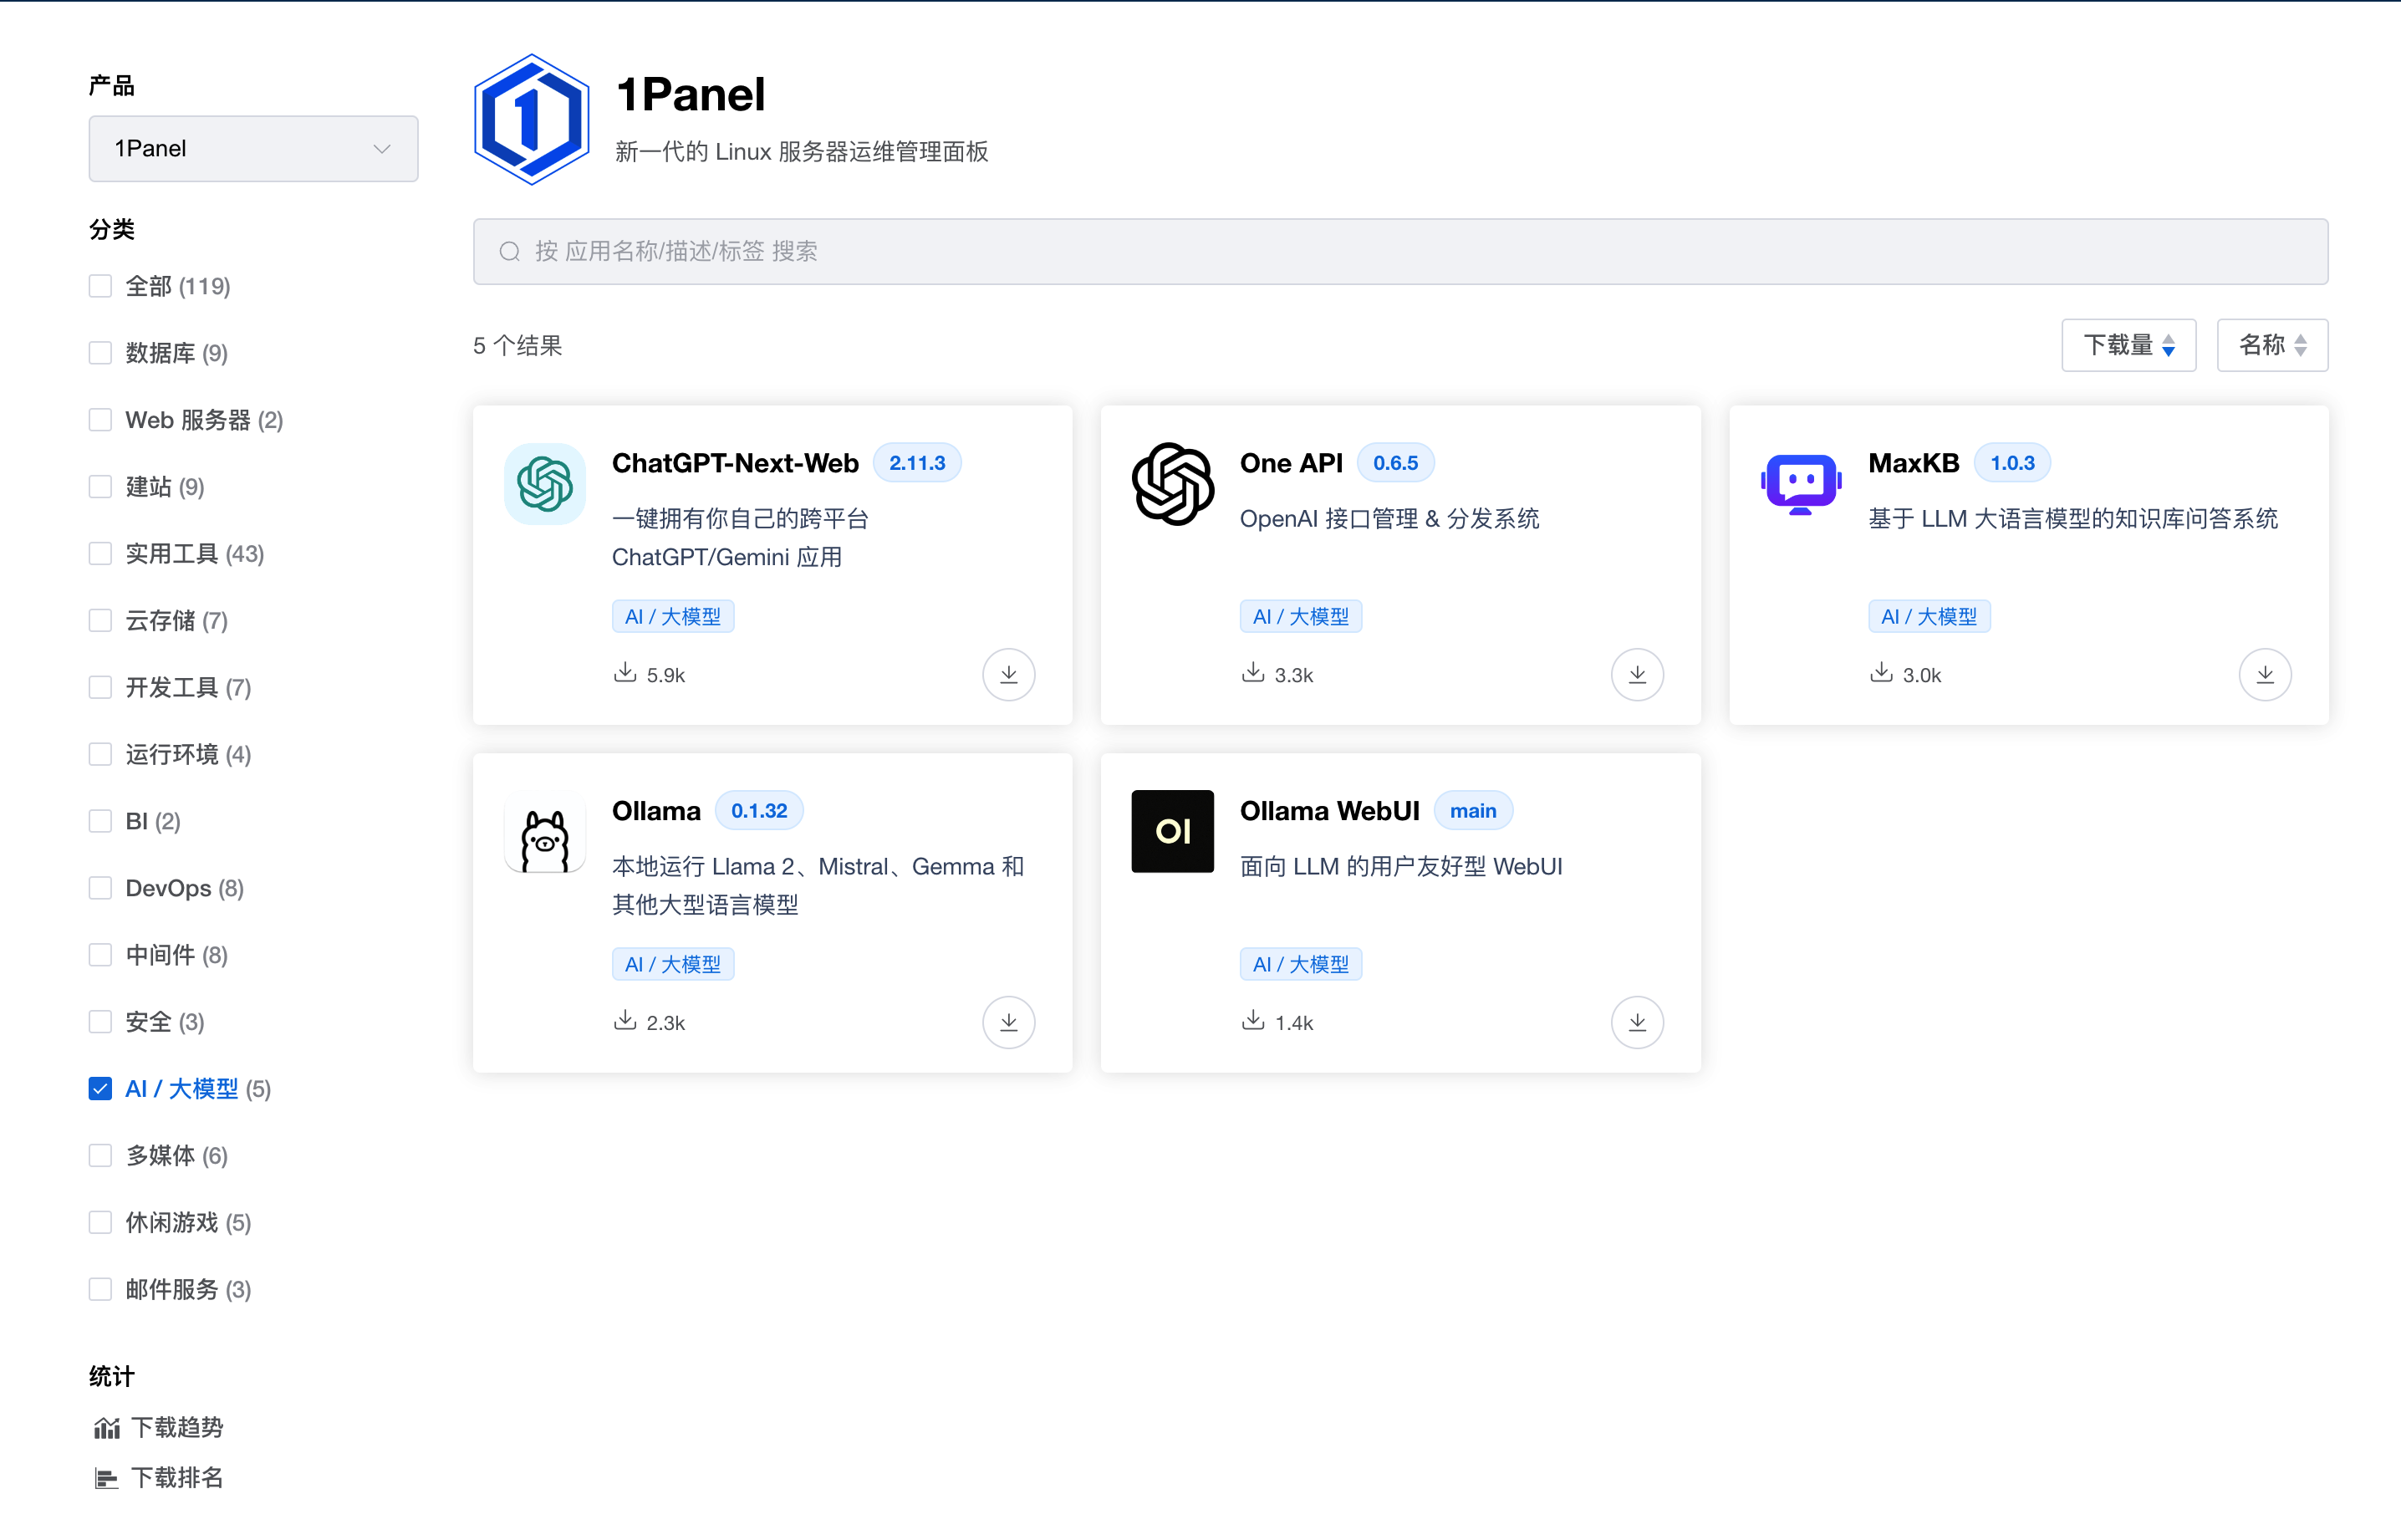
Task: Open 下载趋势 statistics link
Action: click(177, 1428)
